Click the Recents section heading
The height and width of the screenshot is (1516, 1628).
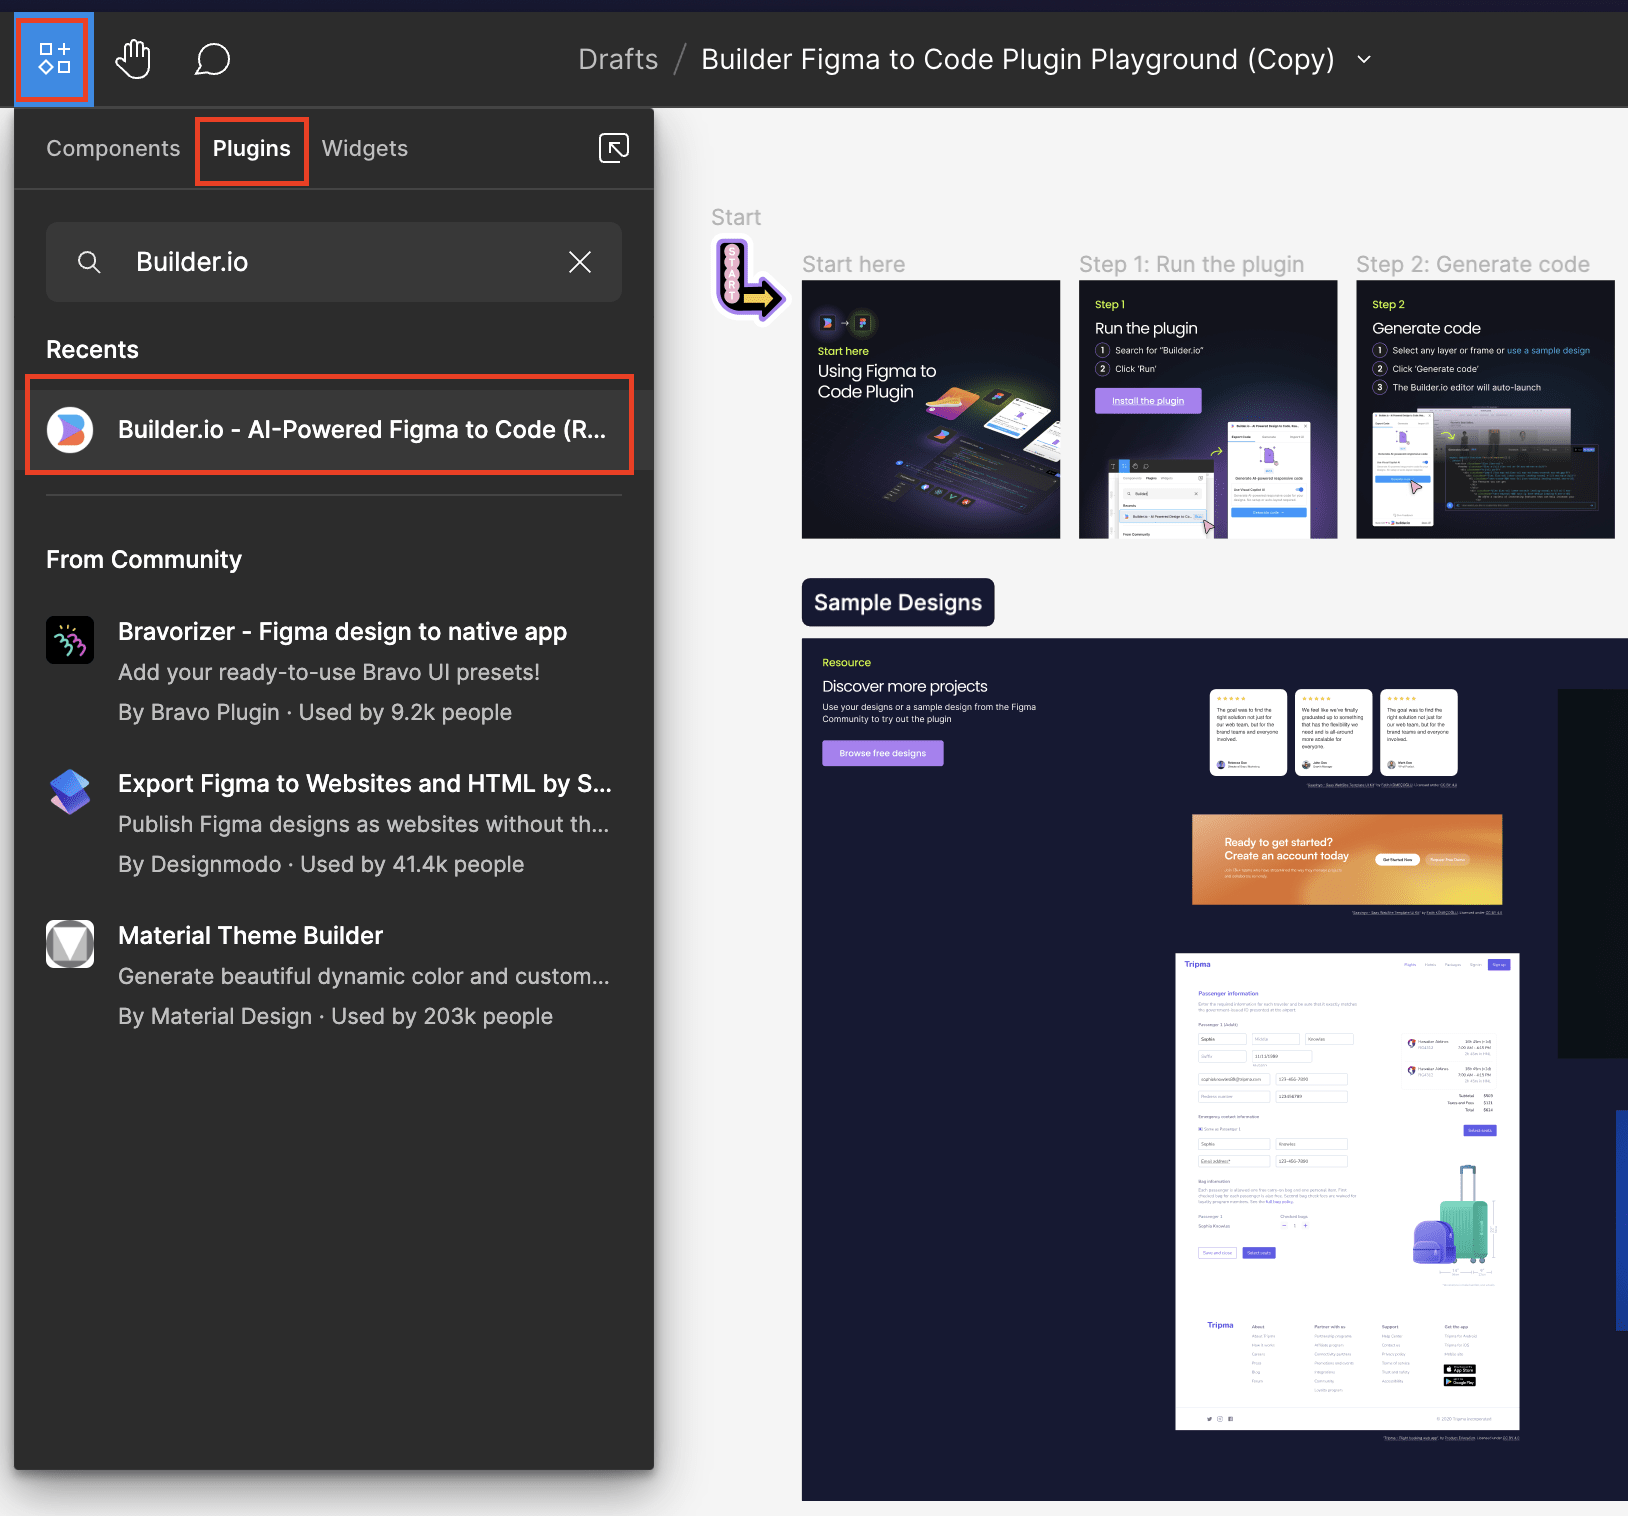(92, 350)
